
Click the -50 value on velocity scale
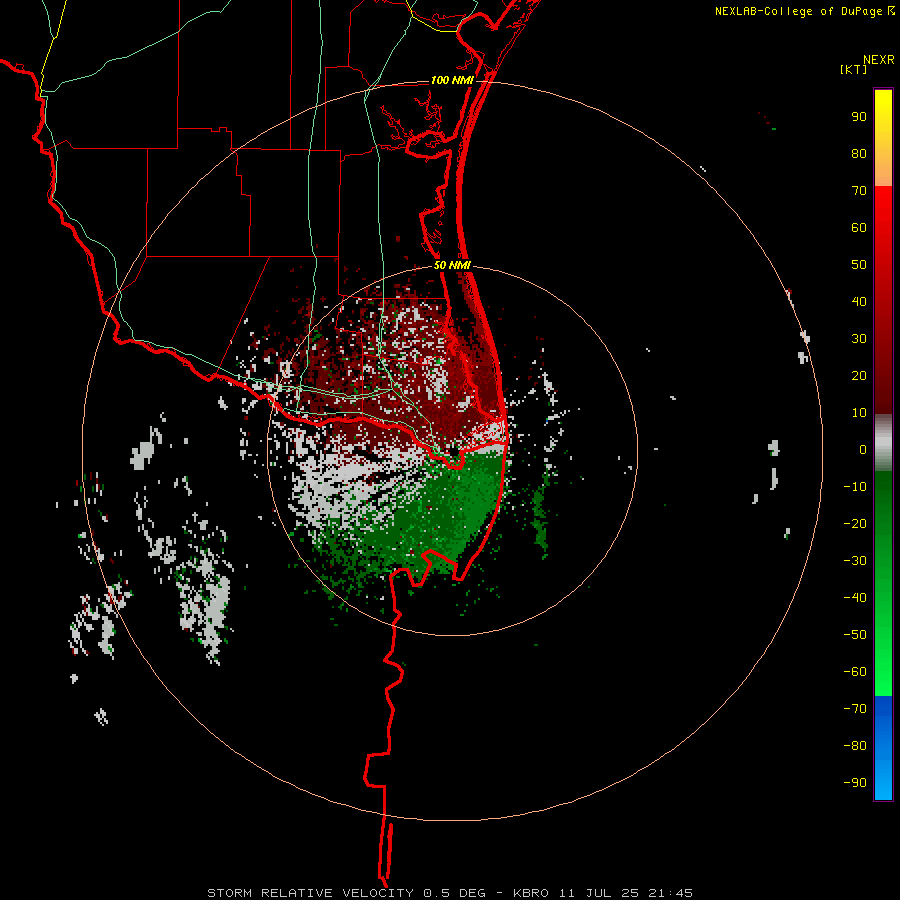click(x=855, y=635)
